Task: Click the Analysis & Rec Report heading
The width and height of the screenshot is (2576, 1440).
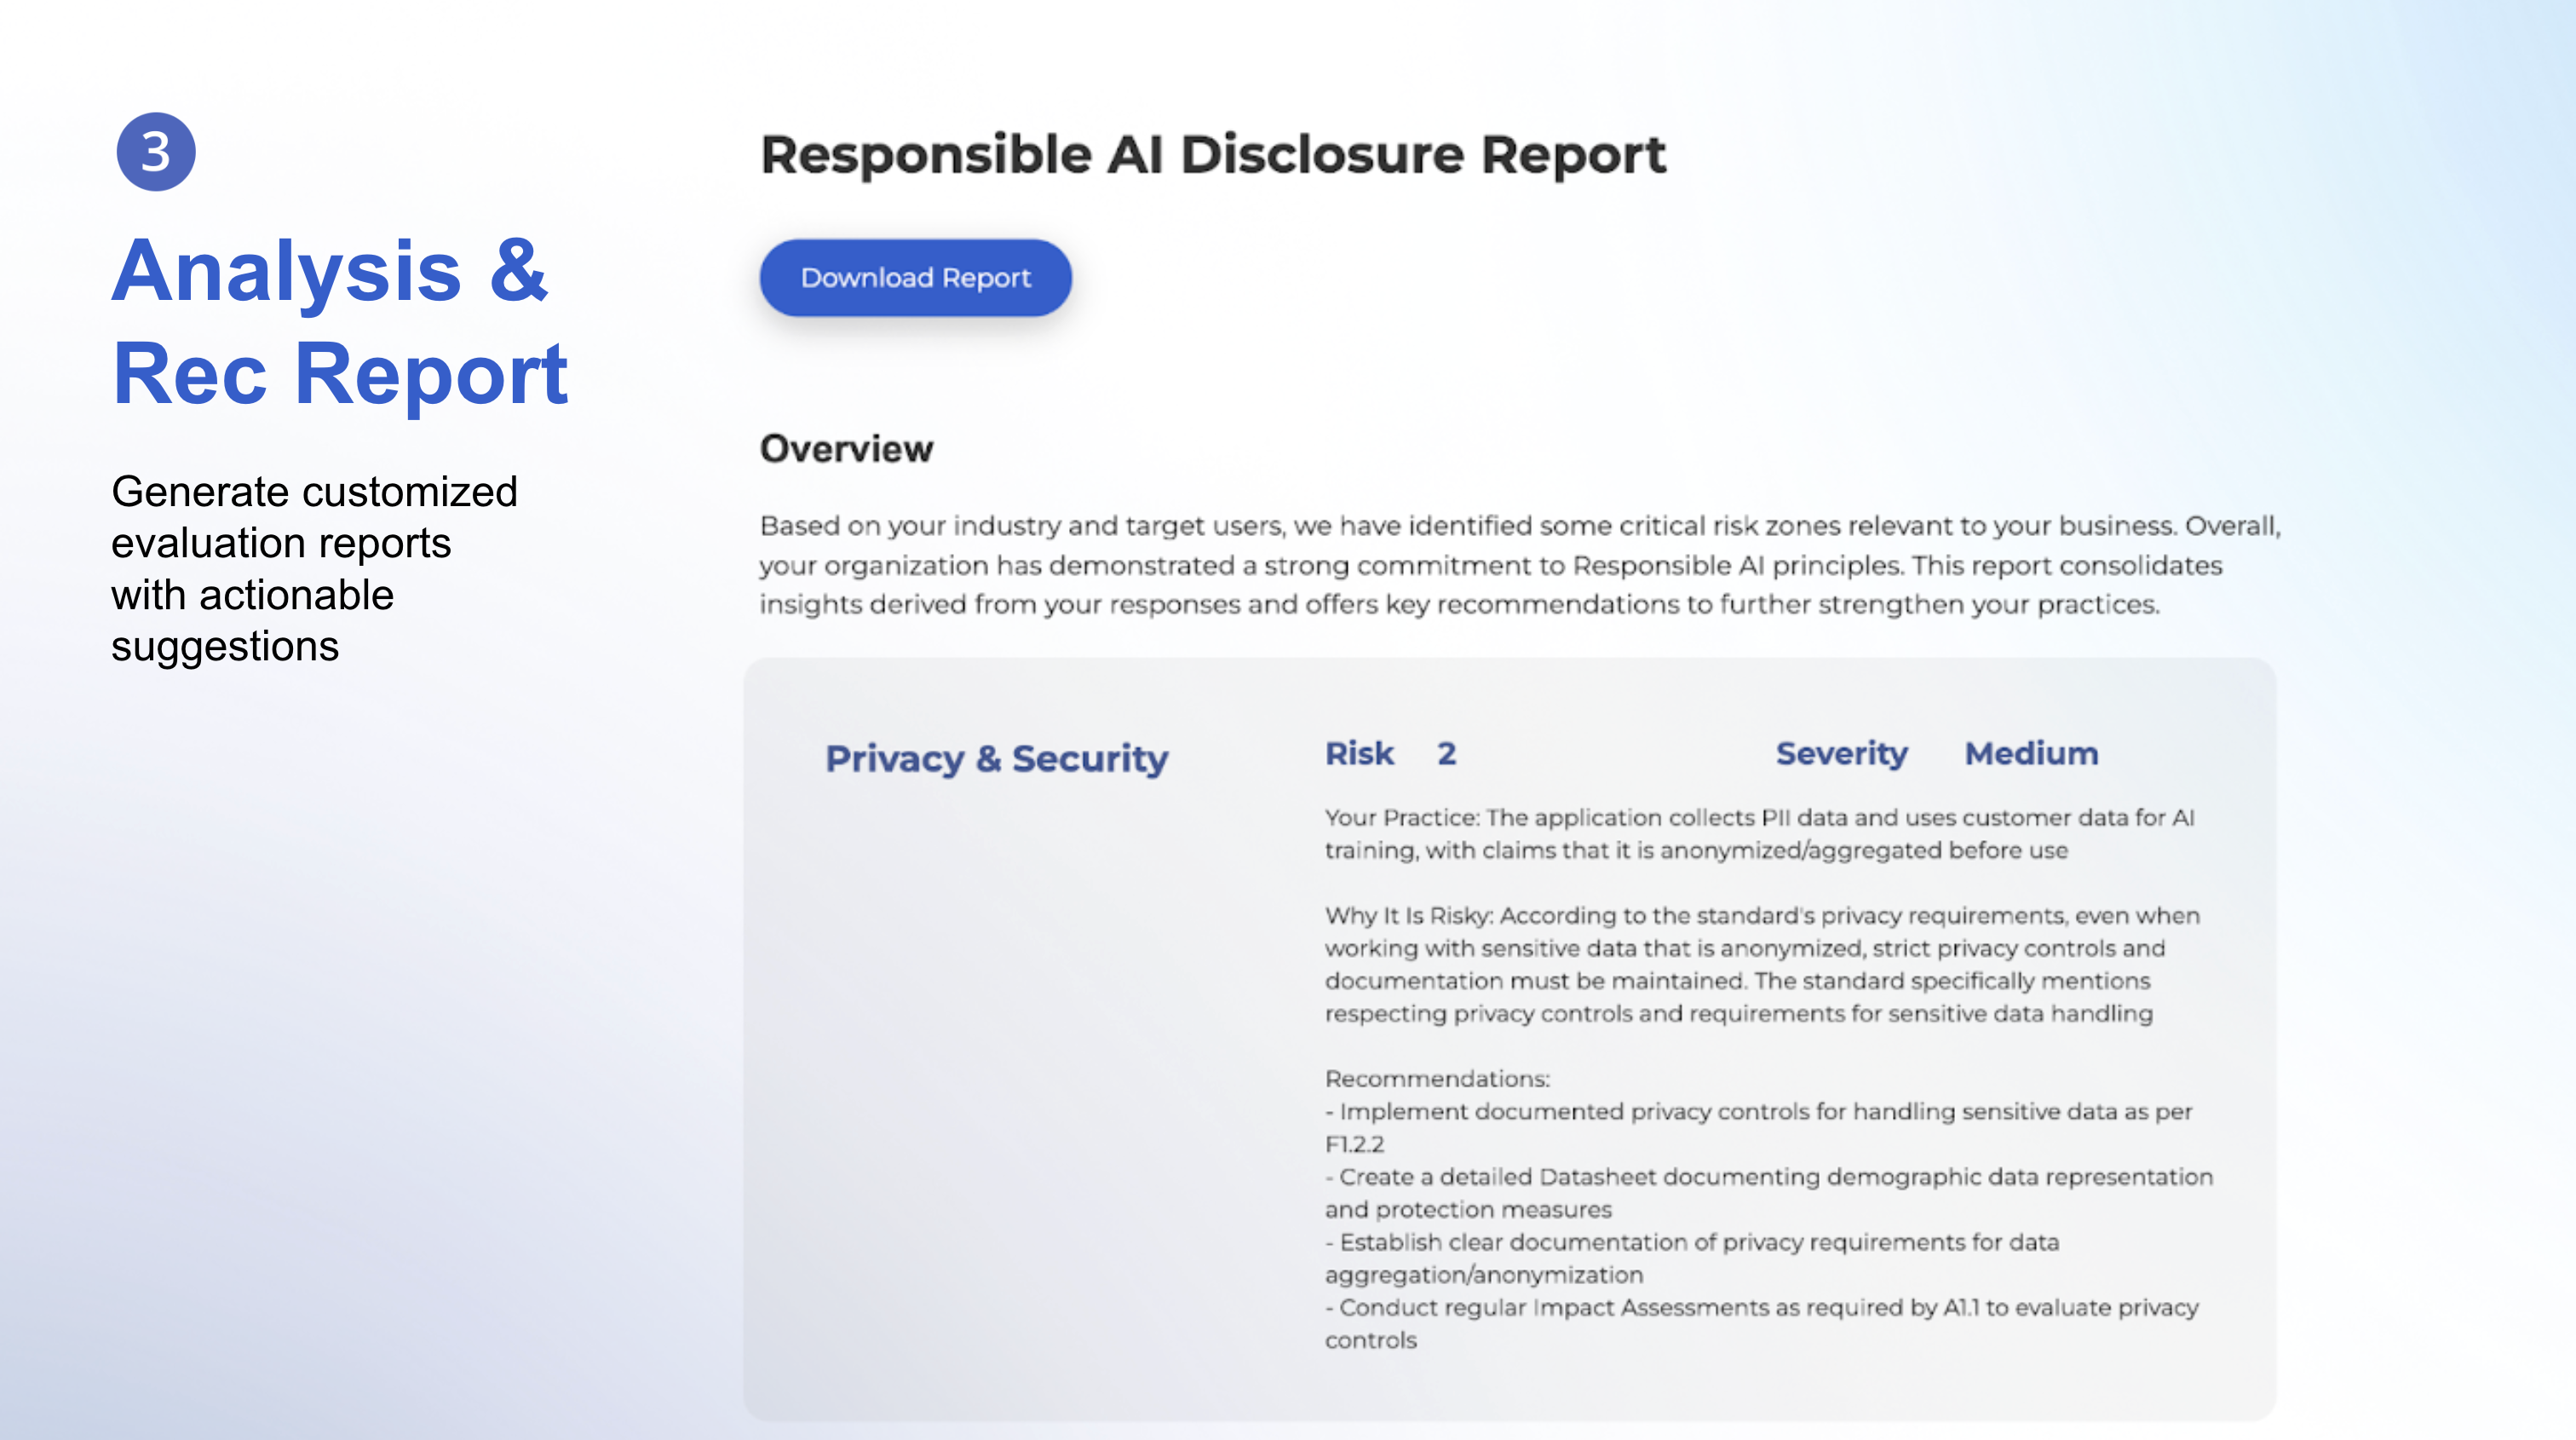Action: pos(338,322)
